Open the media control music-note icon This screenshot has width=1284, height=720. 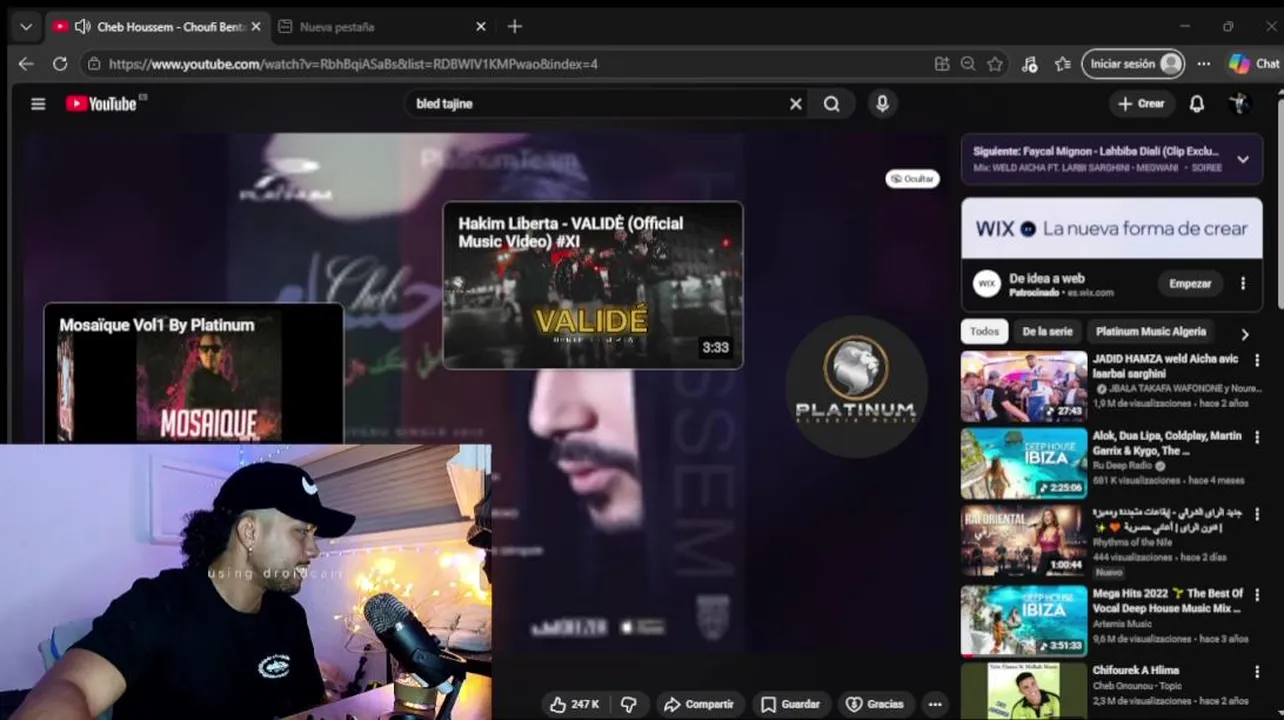[1029, 64]
